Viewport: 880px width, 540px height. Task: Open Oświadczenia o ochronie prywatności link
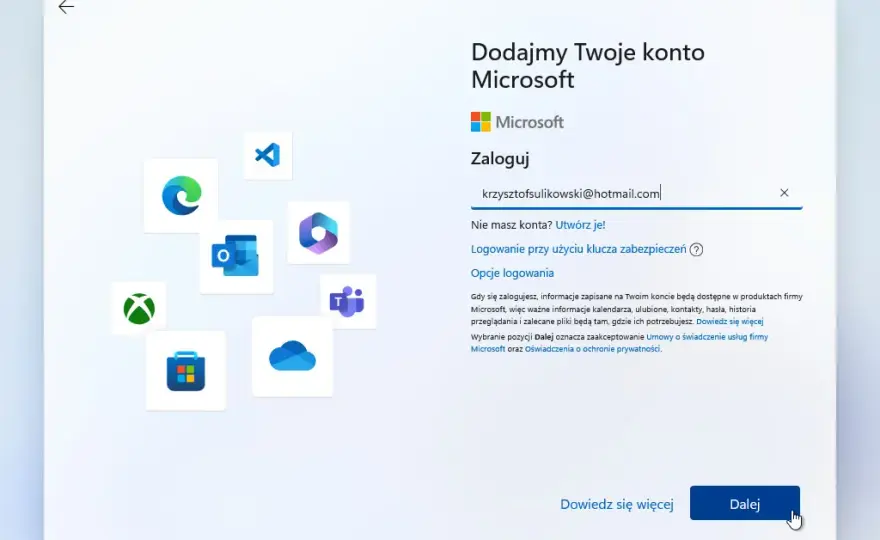(592, 349)
